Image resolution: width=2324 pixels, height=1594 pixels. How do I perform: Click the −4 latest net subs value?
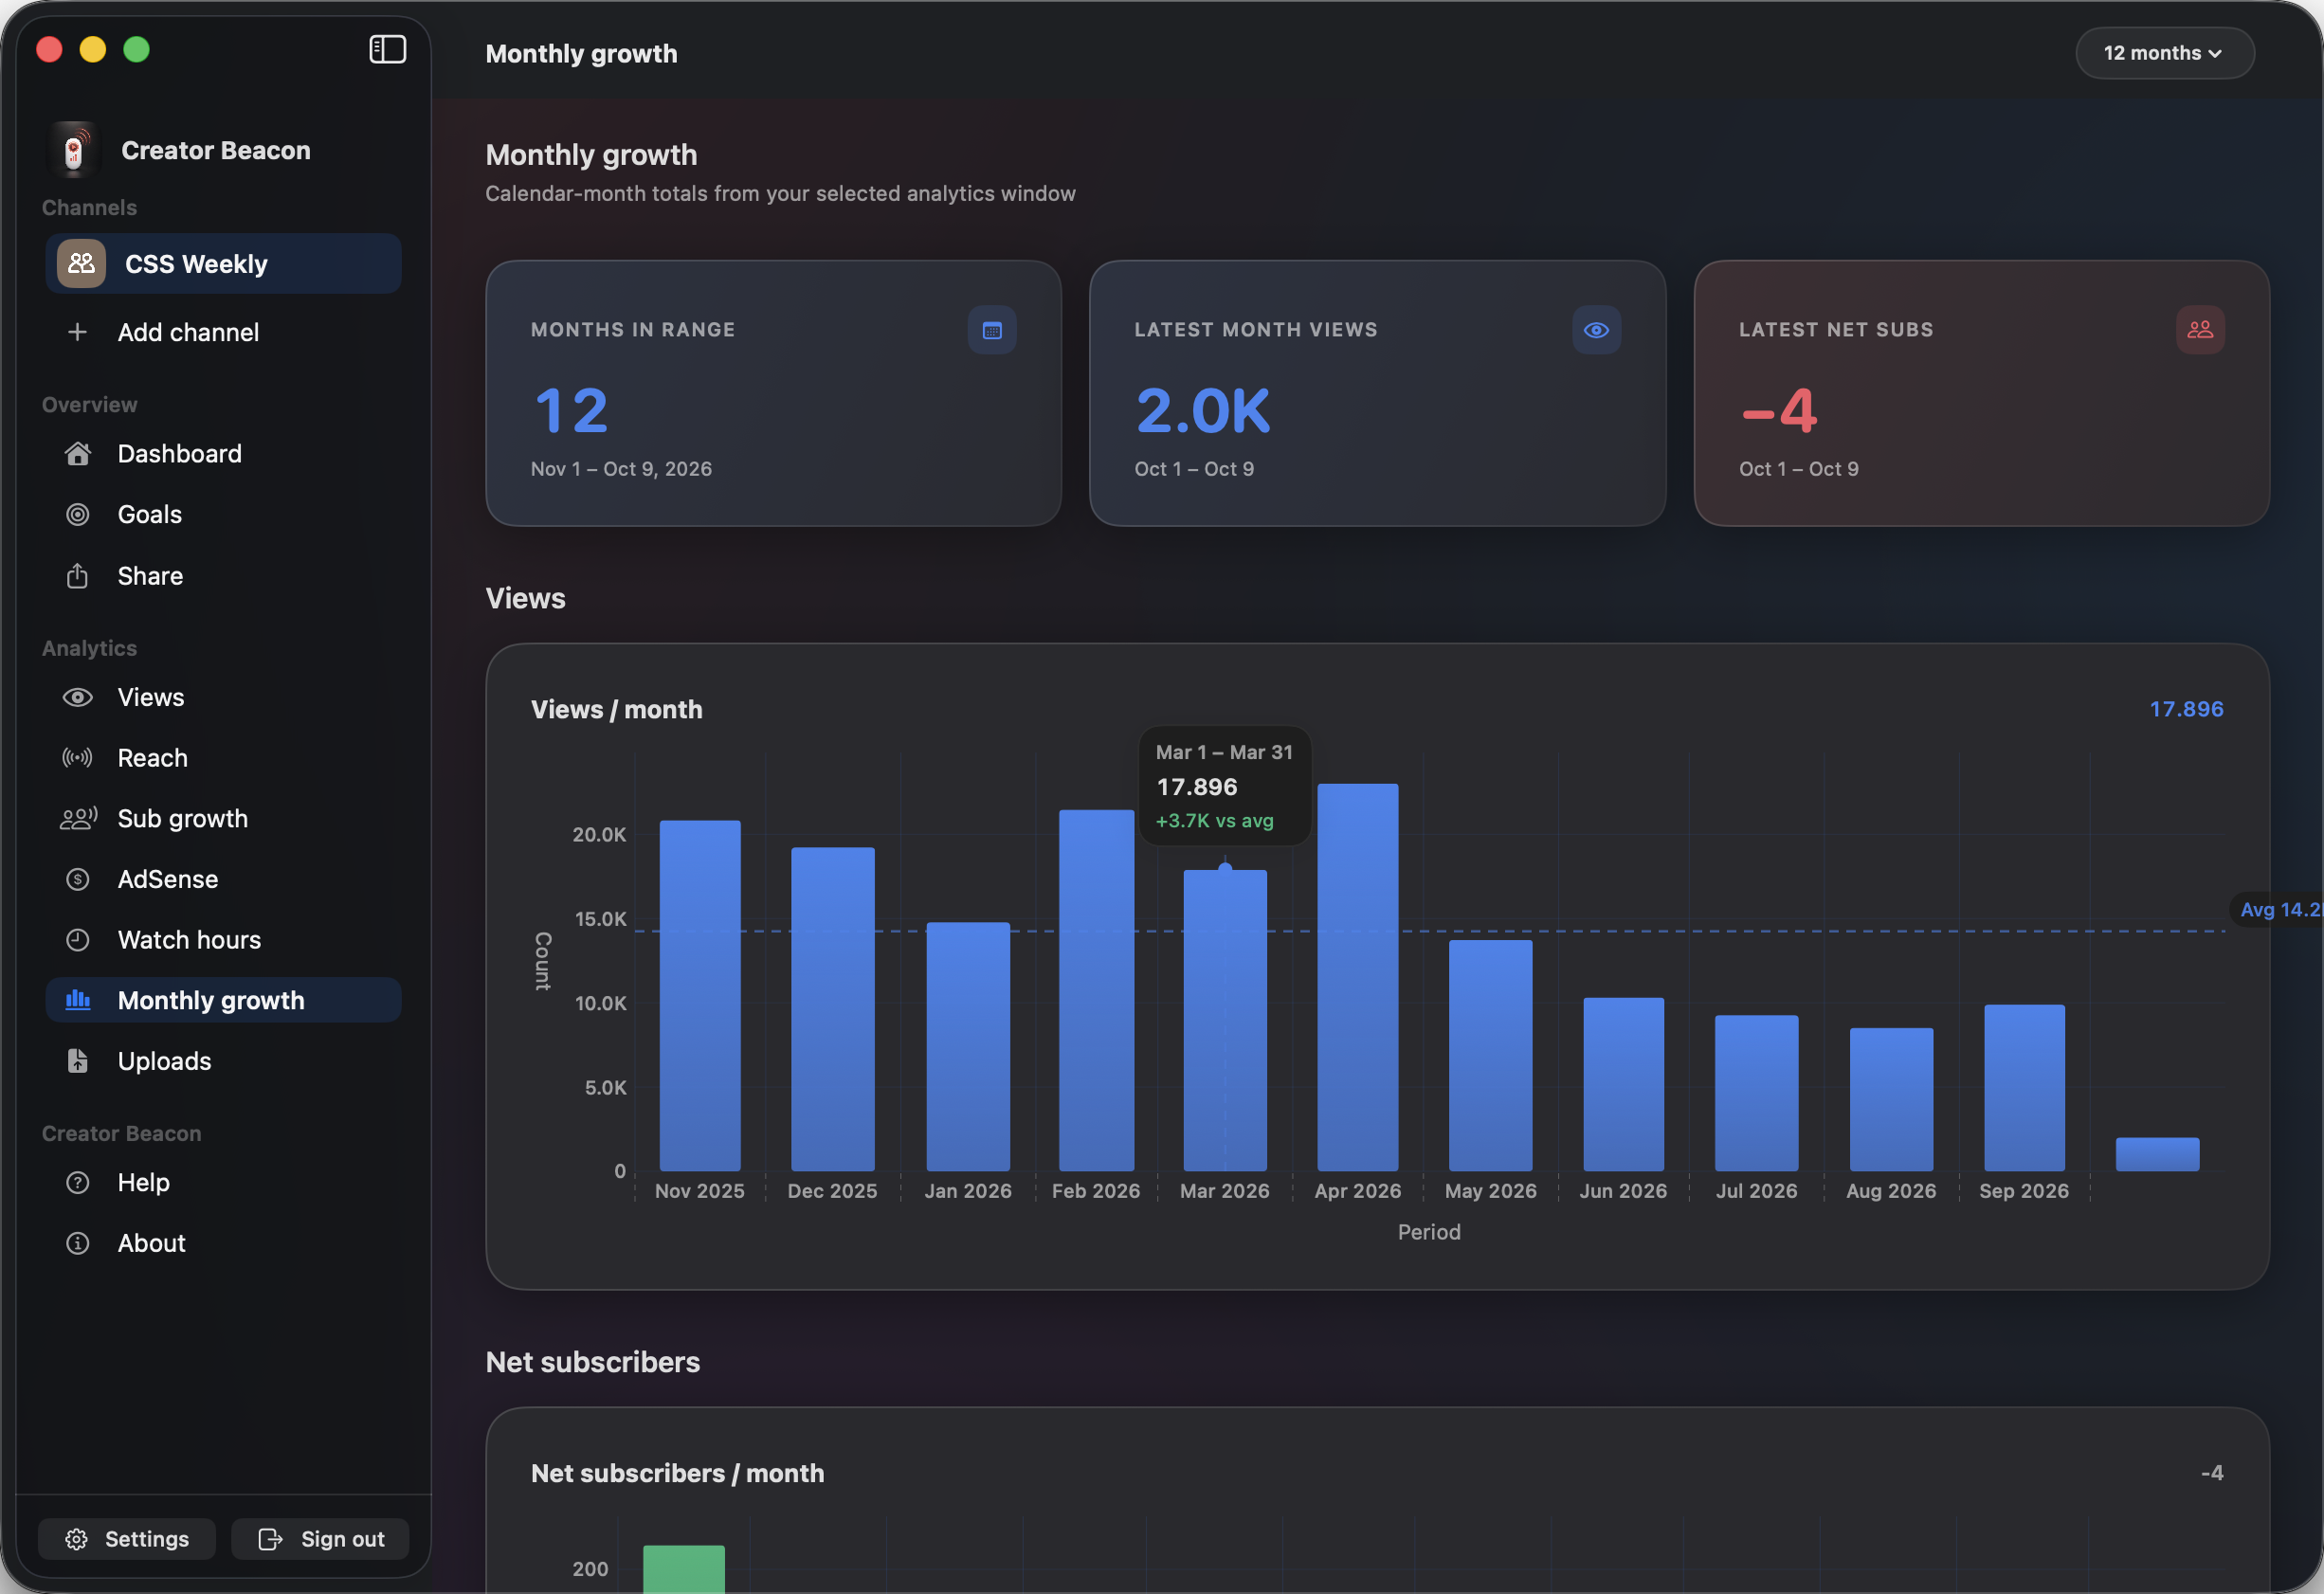pyautogui.click(x=1778, y=411)
